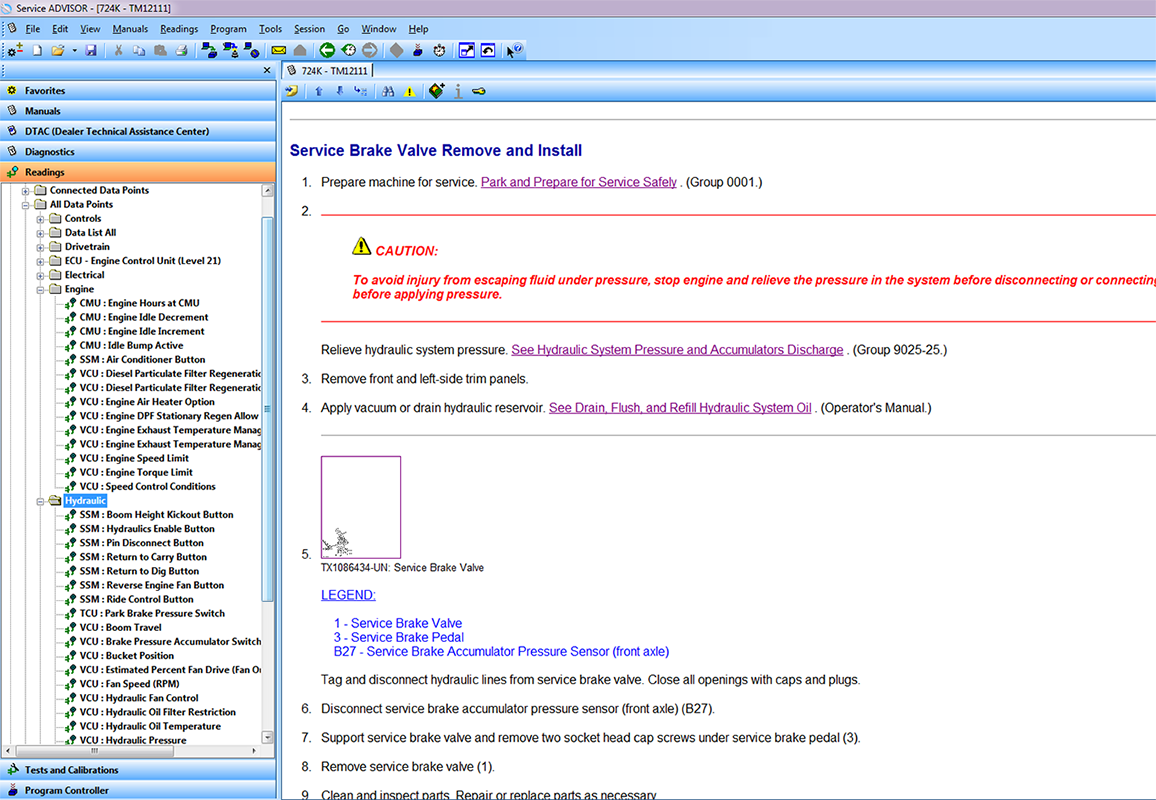Click the gray forward arrow icon

point(370,50)
